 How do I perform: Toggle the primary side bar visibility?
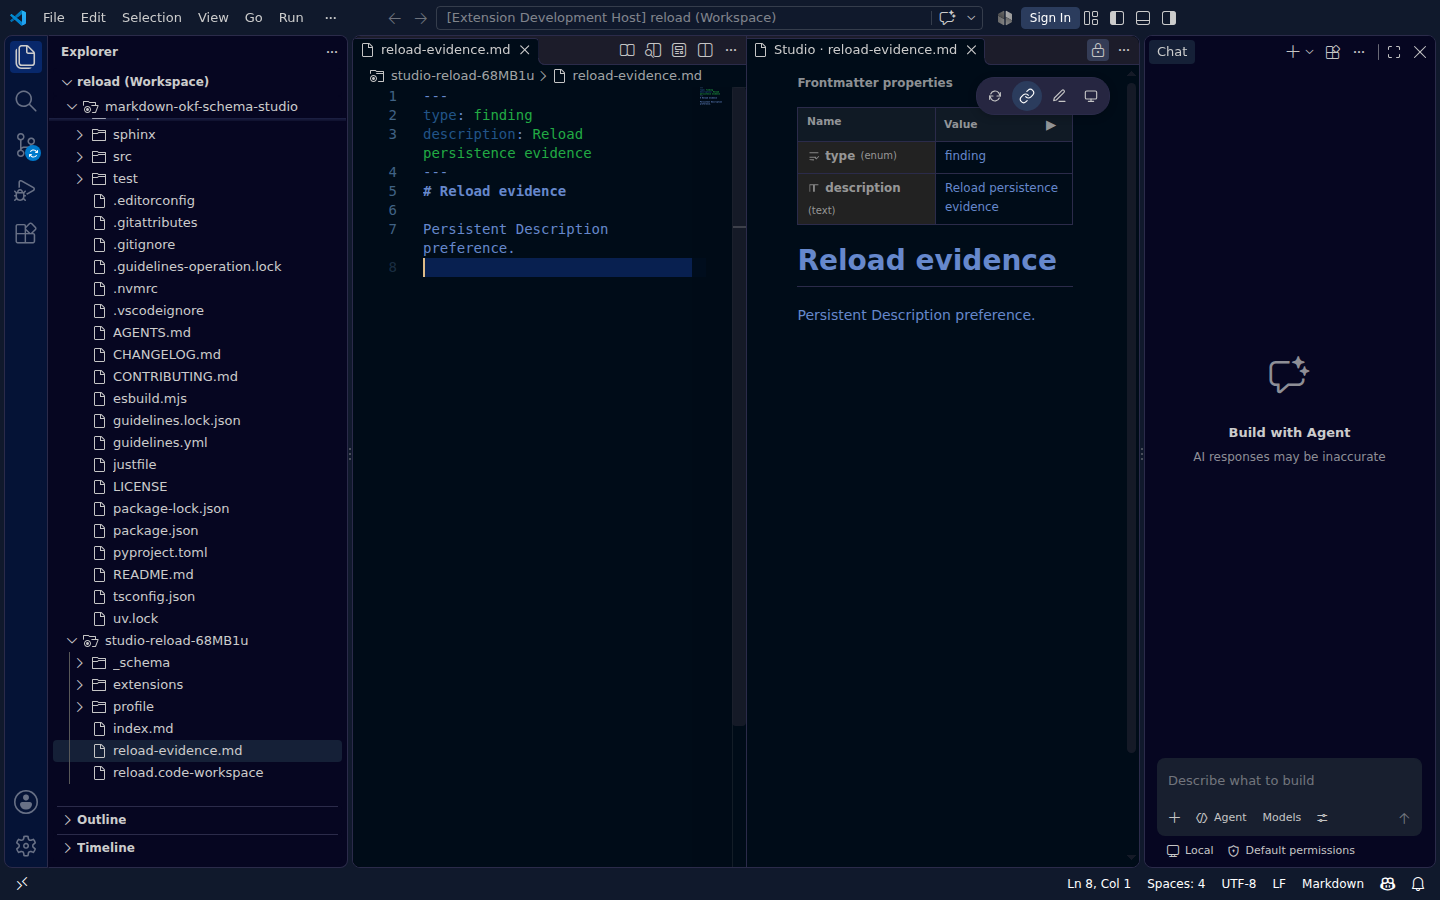1117,18
